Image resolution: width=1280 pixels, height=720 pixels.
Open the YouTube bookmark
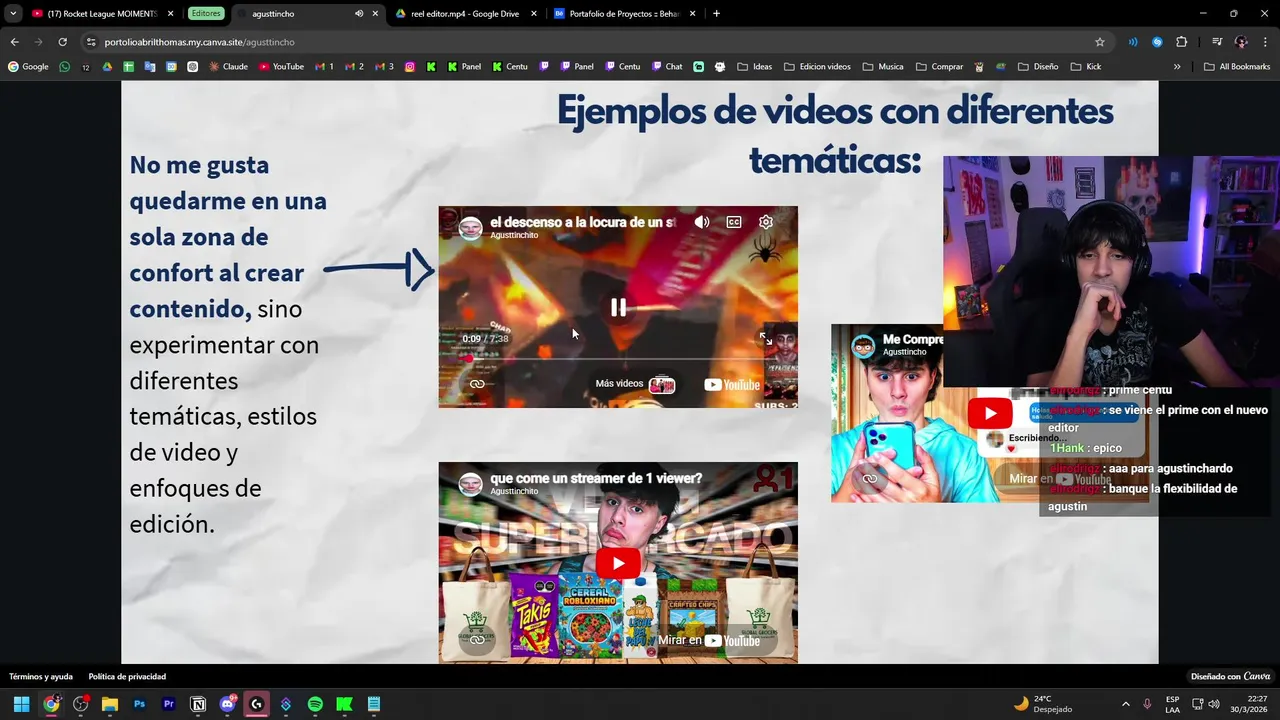(281, 67)
